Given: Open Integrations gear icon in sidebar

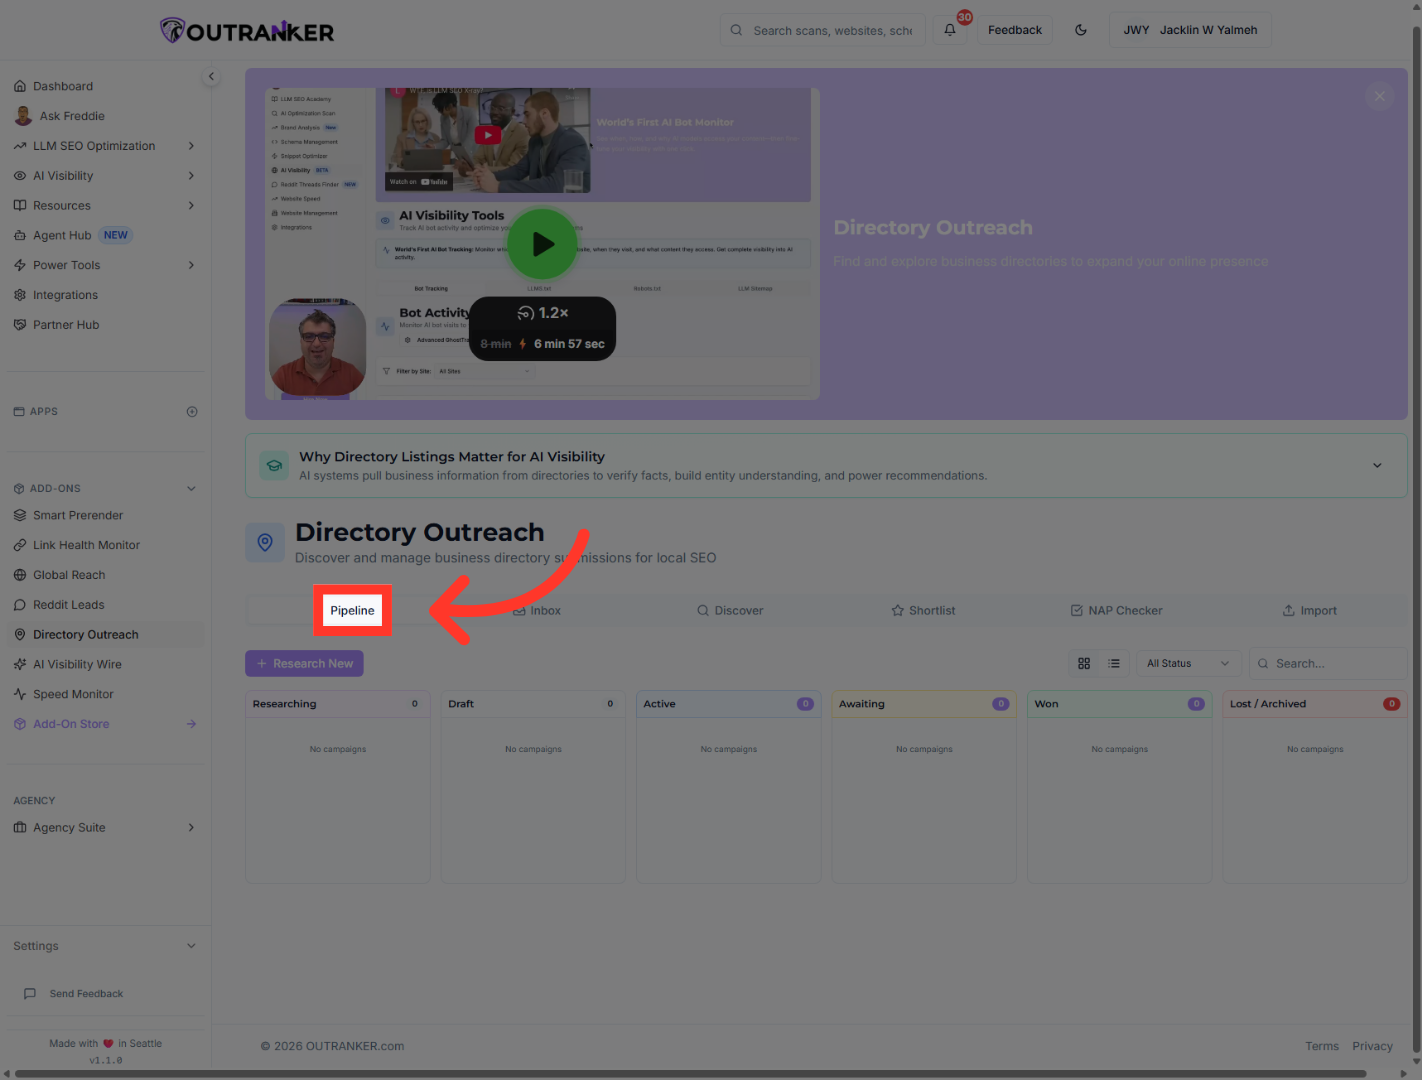Looking at the screenshot, I should [20, 295].
